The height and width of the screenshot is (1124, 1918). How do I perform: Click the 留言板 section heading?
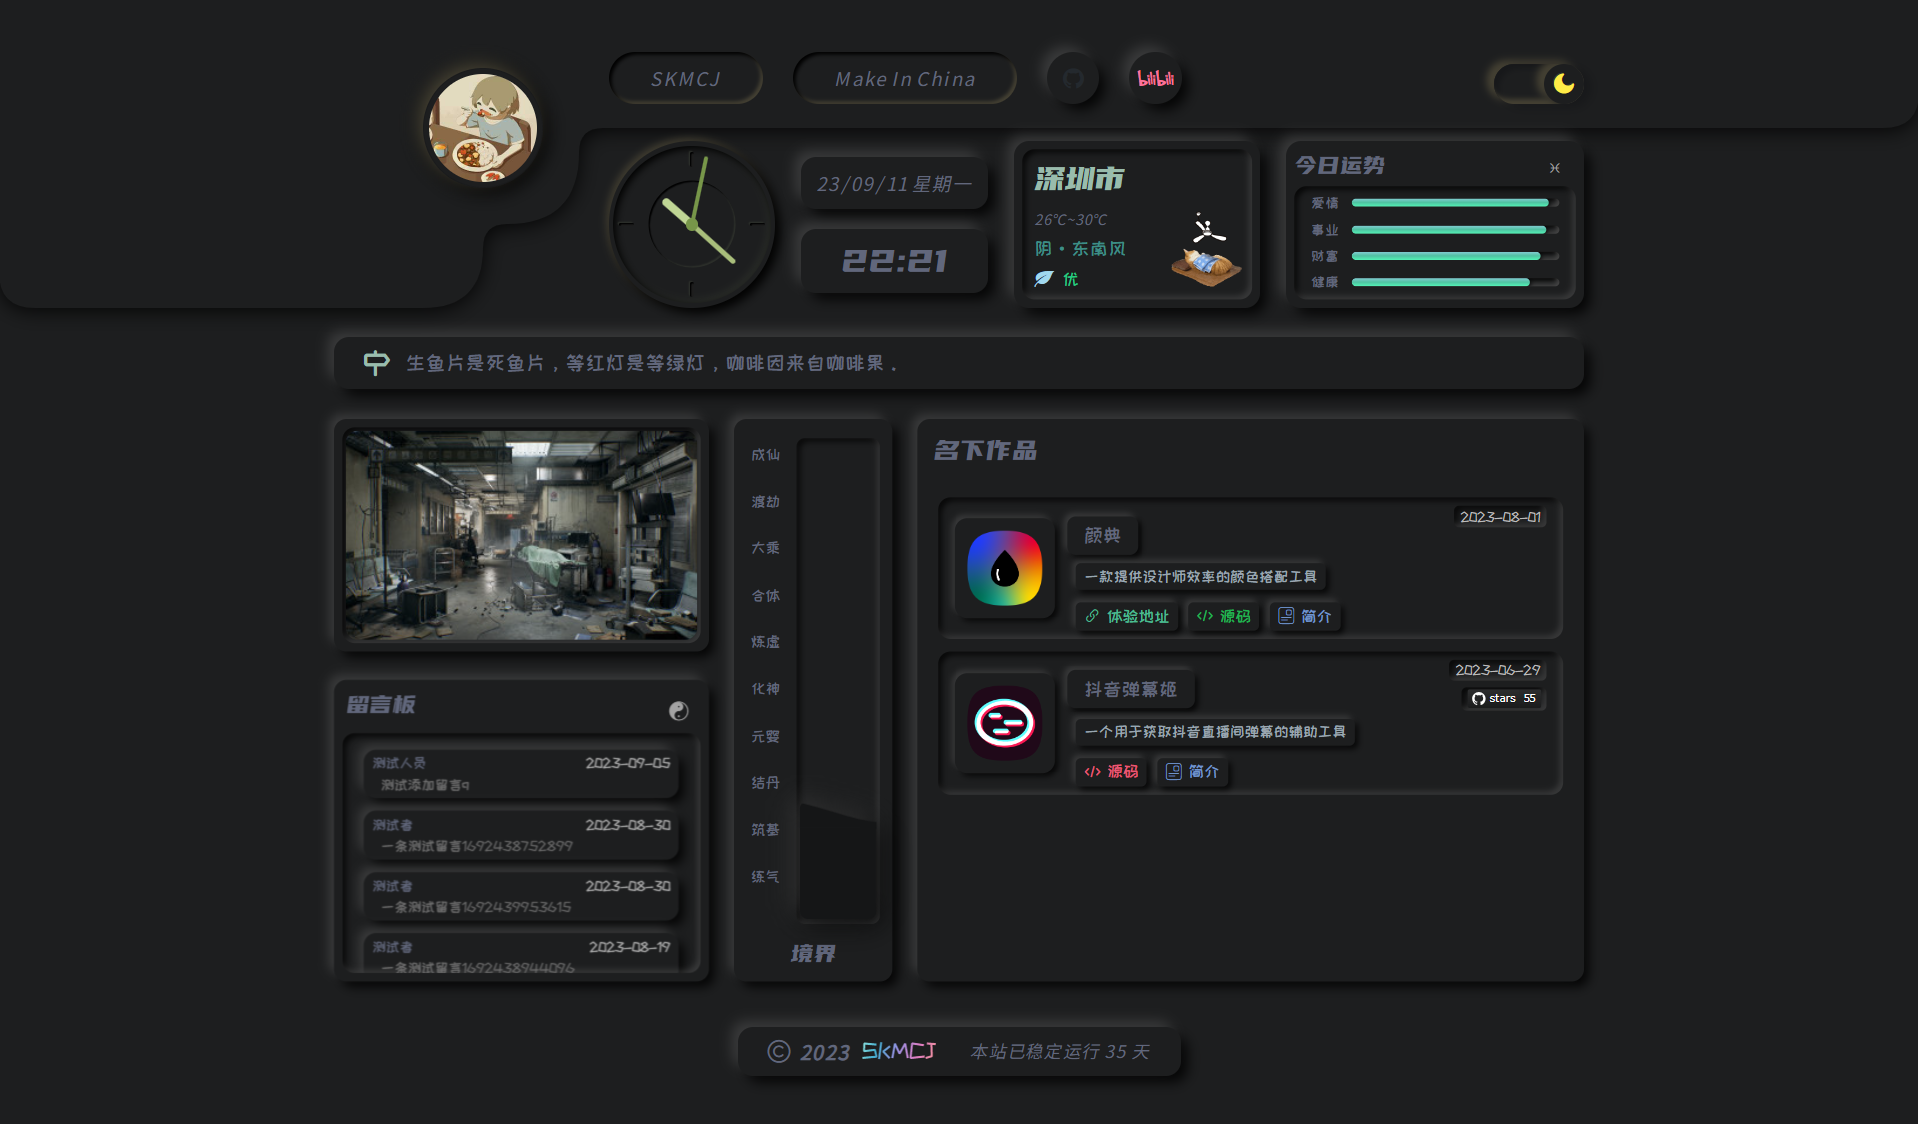381,704
